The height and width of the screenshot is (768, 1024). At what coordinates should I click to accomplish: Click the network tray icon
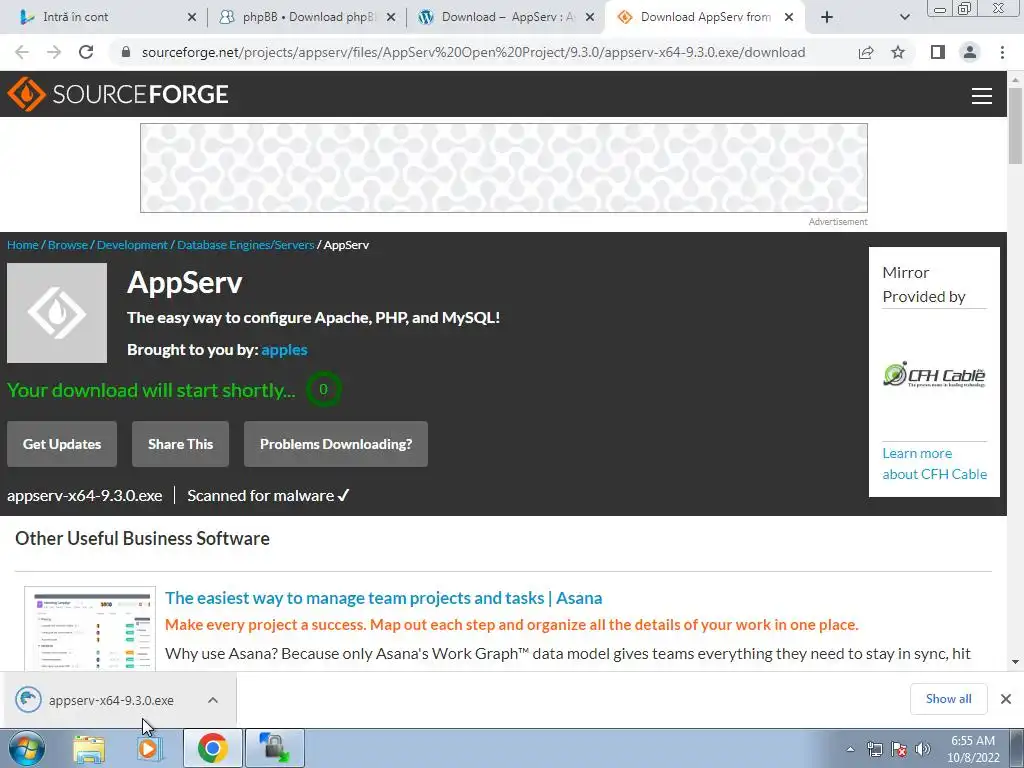pos(874,750)
